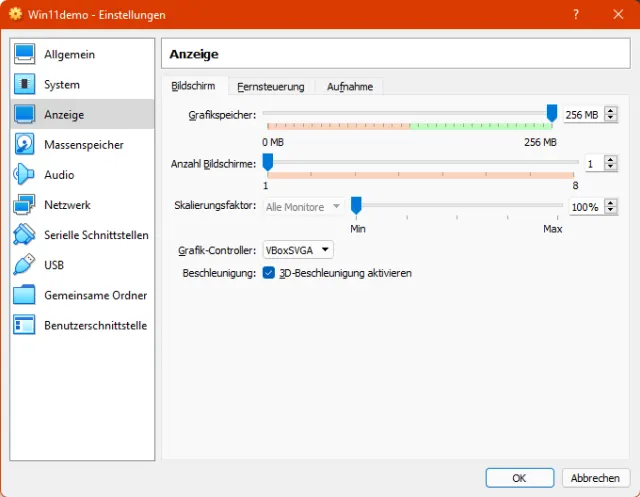Open Gemeinsame Ordner folder icon

tap(25, 295)
